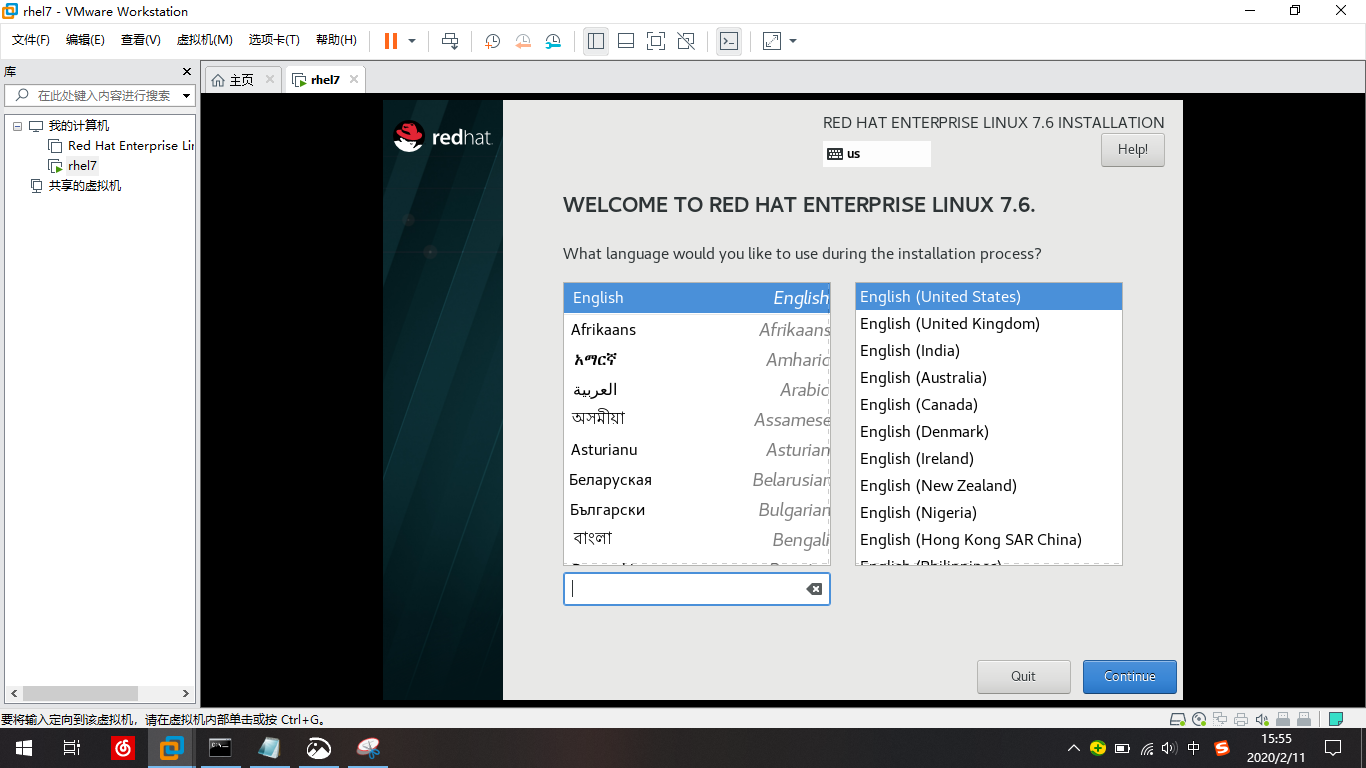
Task: Select Arabic in the language list
Action: tap(697, 389)
